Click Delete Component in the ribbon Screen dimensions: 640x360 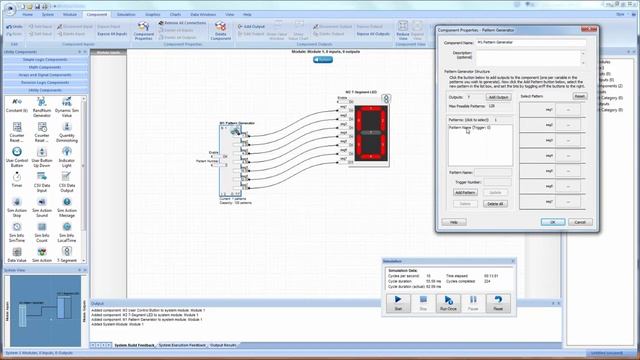coord(220,31)
